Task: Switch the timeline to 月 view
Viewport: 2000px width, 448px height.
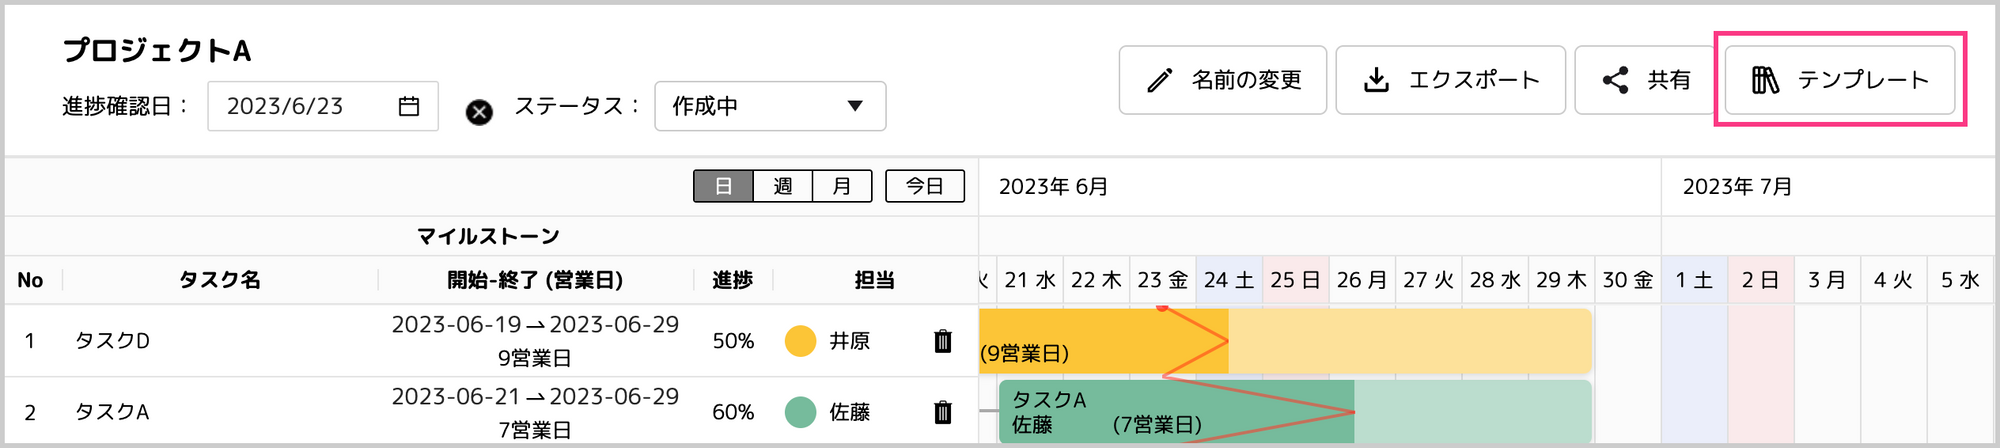Action: (842, 186)
